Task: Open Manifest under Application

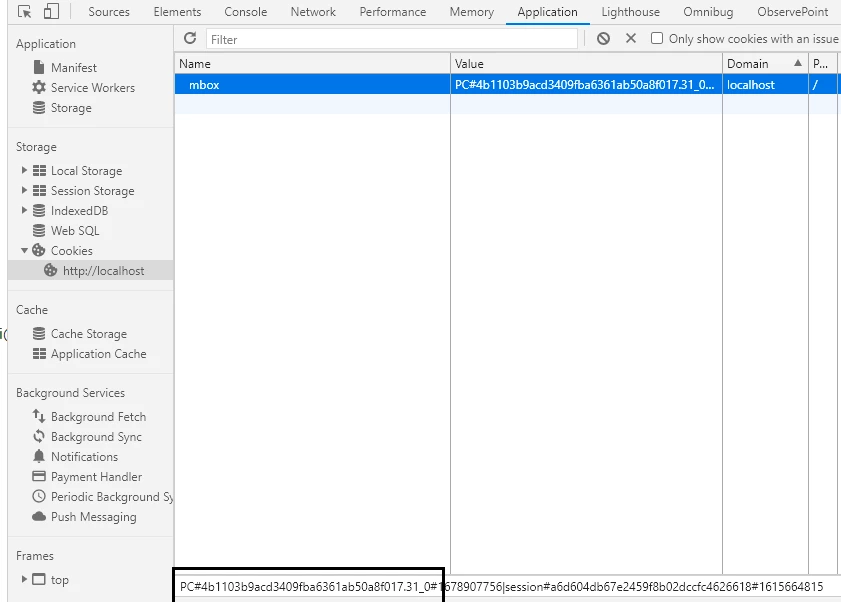Action: 73,68
